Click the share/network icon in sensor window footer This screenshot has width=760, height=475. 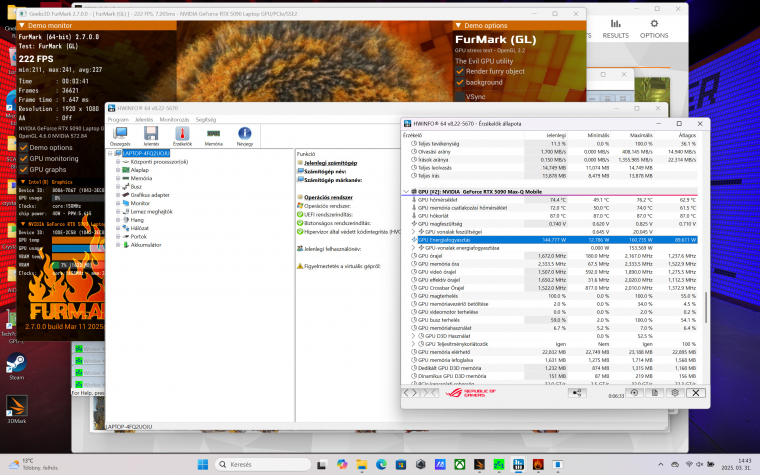click(x=577, y=393)
